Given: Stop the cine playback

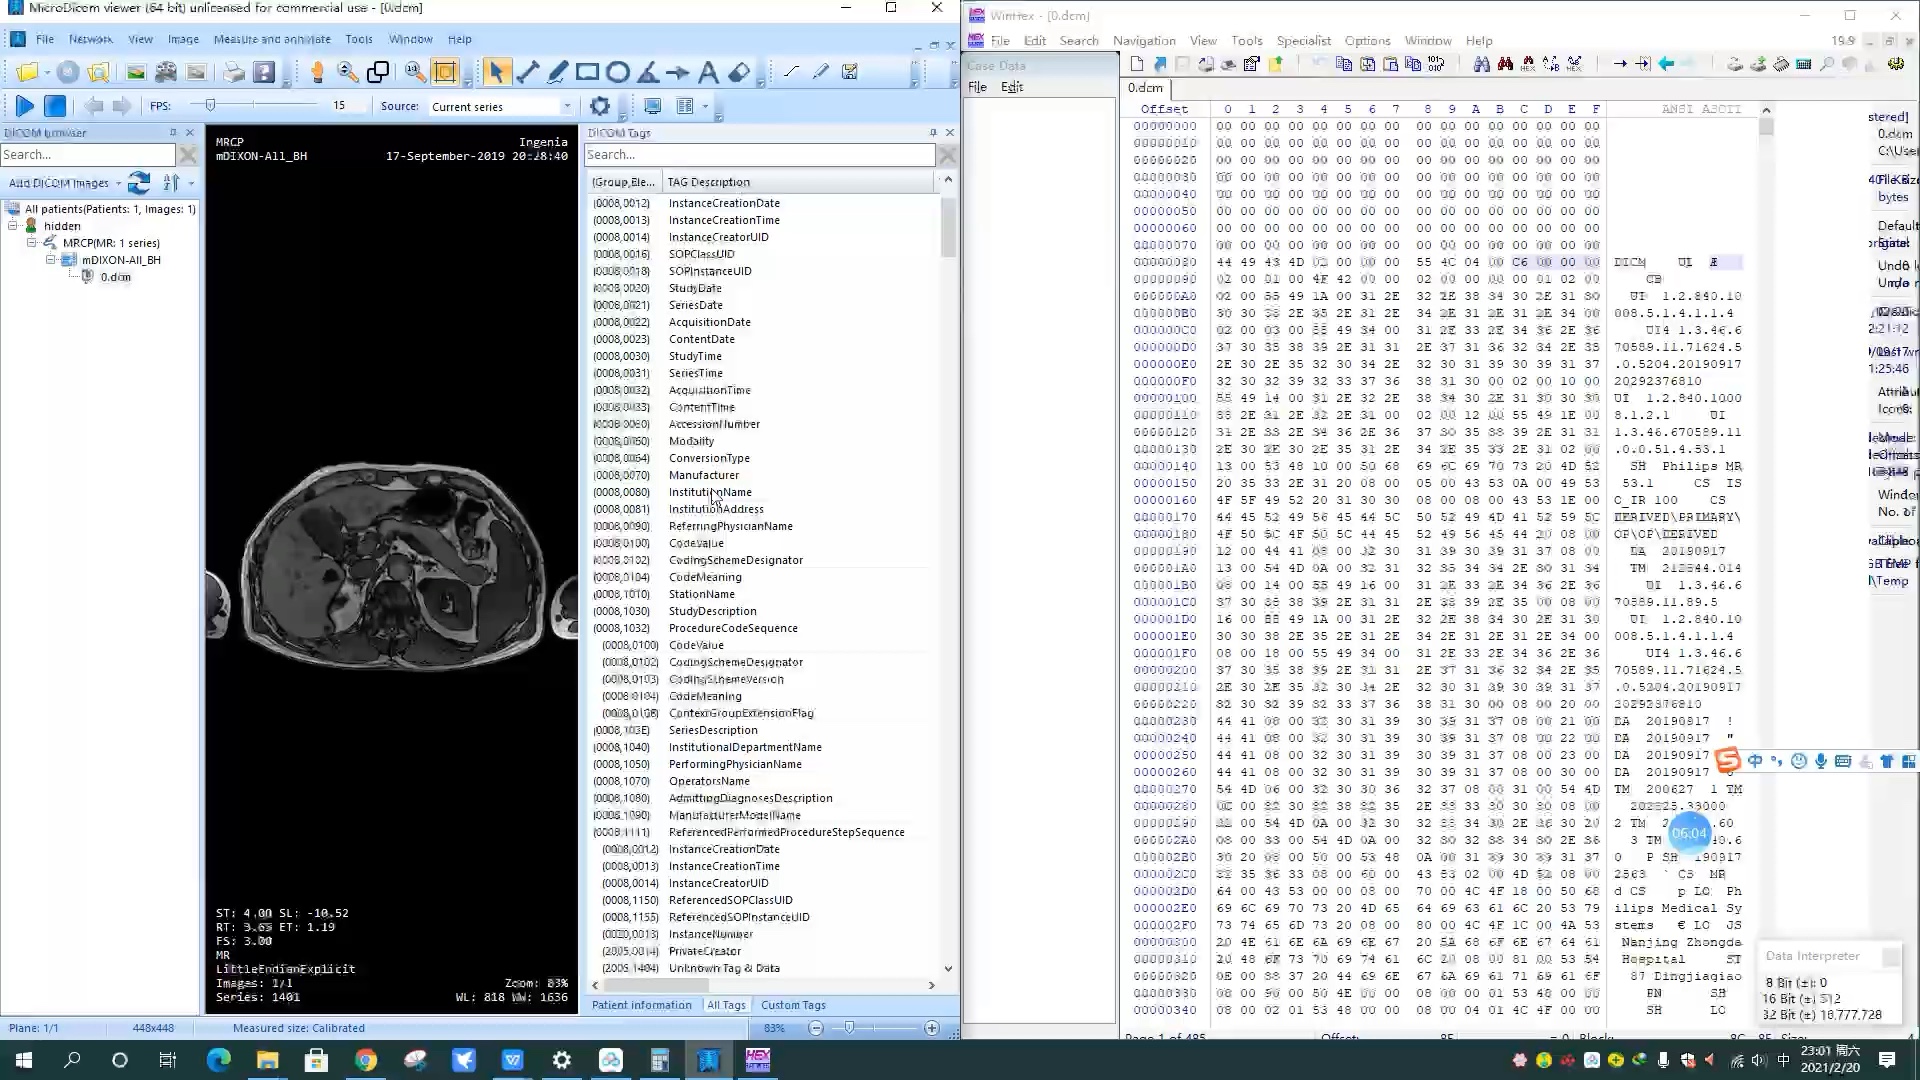Looking at the screenshot, I should coord(55,106).
